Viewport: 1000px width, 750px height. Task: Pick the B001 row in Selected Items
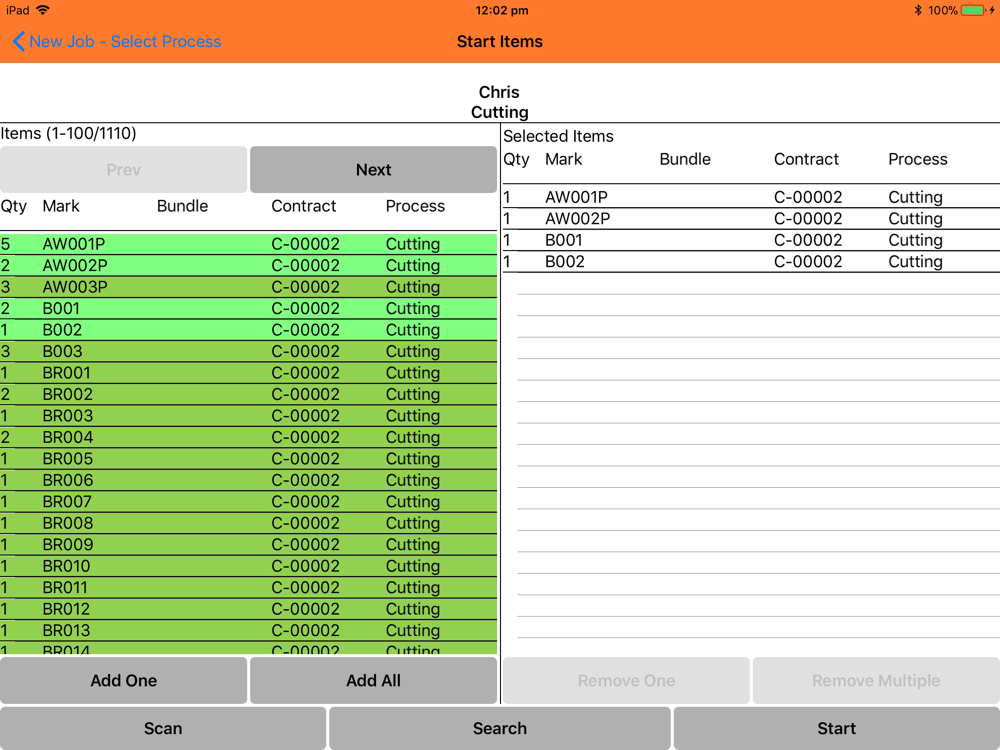coord(751,240)
